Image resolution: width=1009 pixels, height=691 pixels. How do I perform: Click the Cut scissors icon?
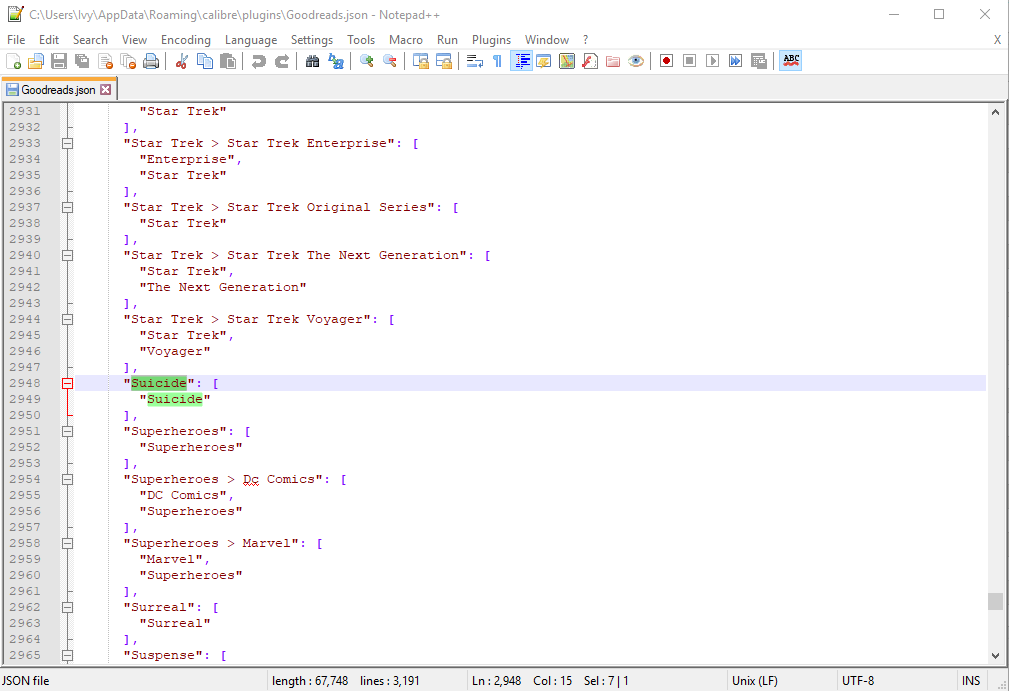click(x=181, y=61)
